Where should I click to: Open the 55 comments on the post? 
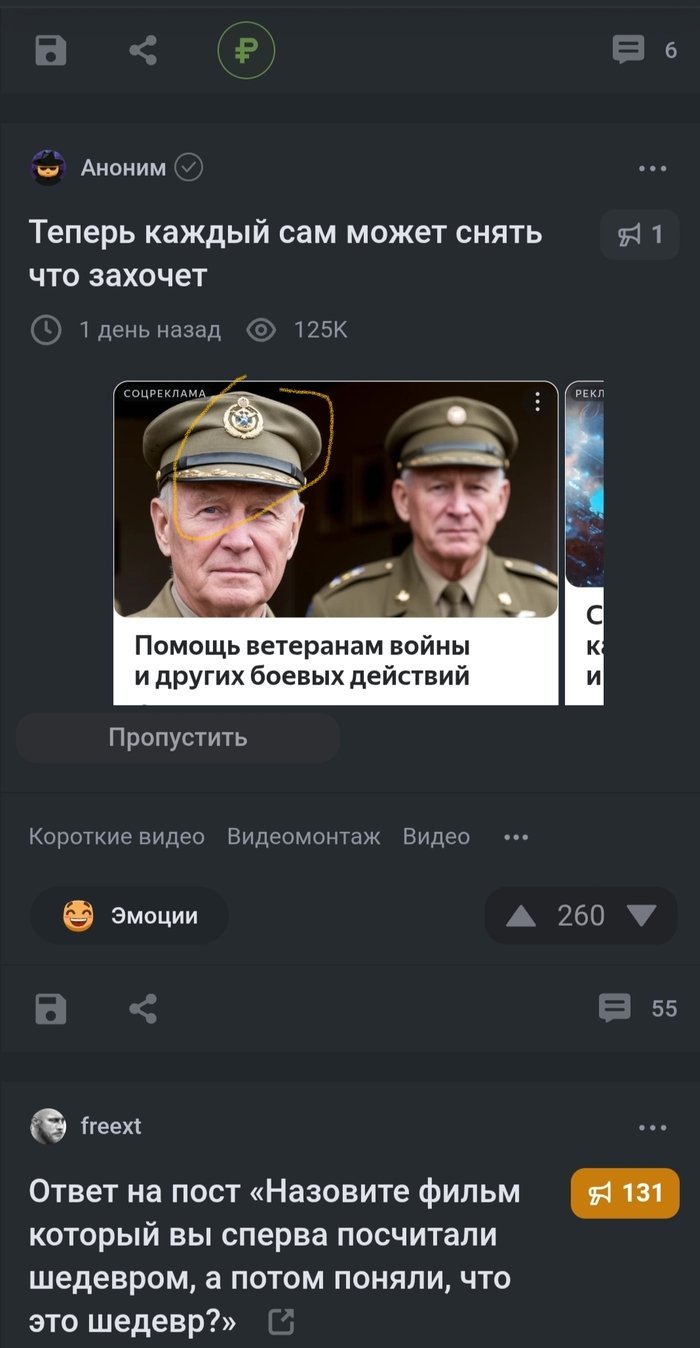pos(638,1009)
